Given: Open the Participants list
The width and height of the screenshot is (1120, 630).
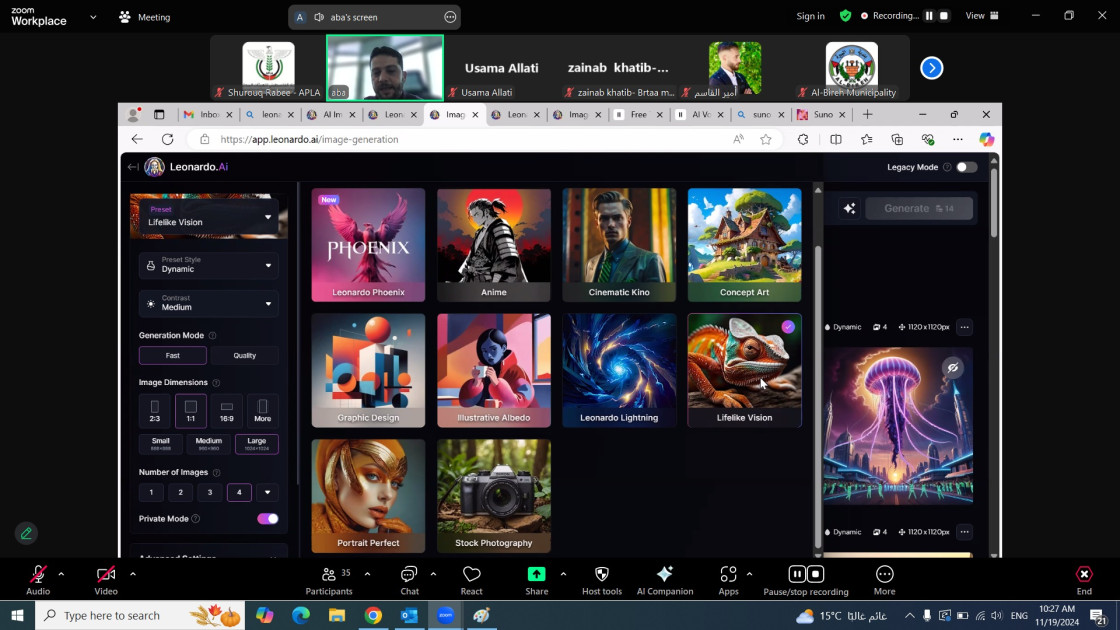Looking at the screenshot, I should coord(329,579).
